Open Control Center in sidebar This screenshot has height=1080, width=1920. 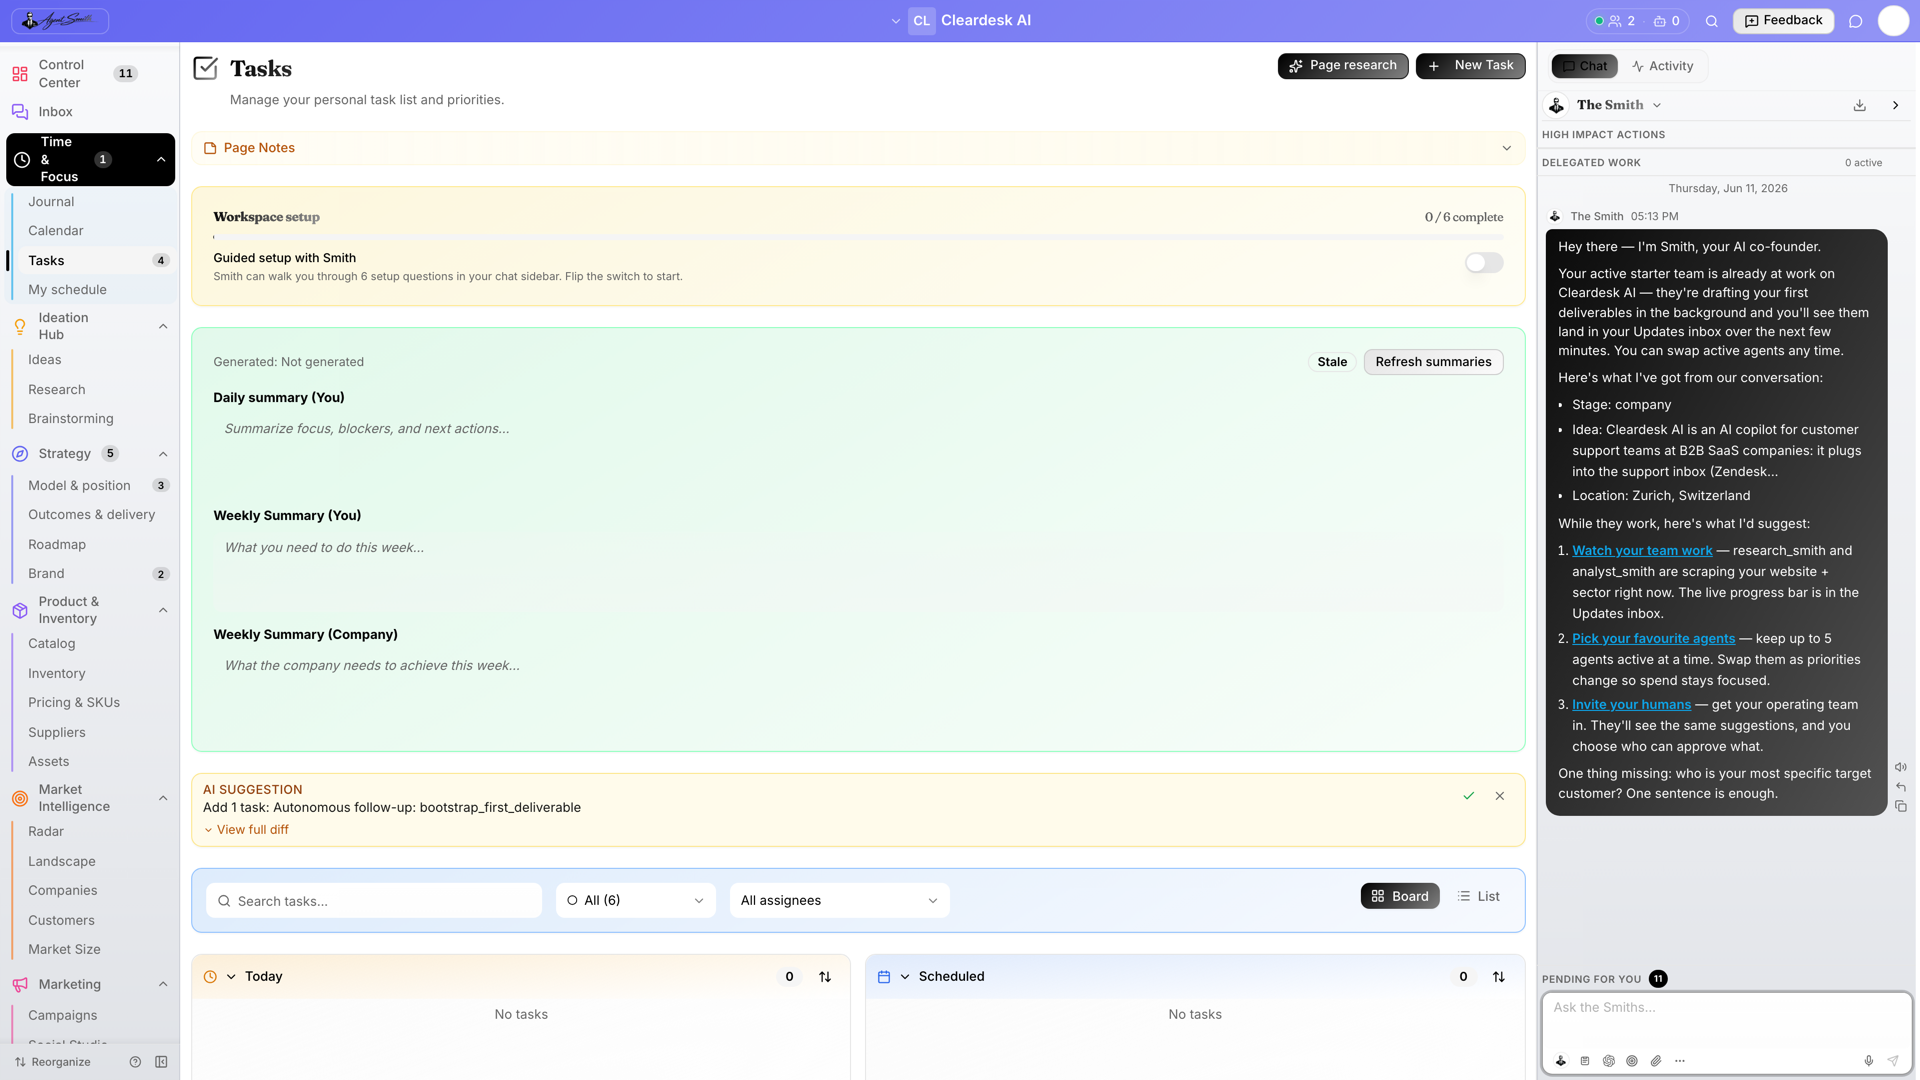[89, 74]
